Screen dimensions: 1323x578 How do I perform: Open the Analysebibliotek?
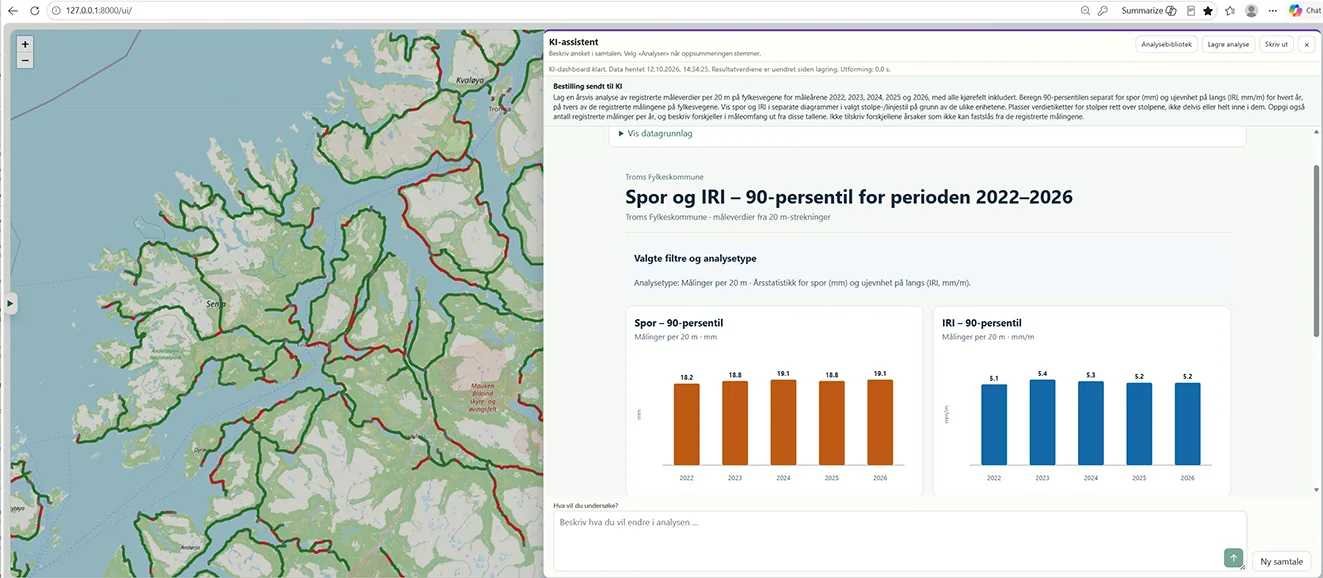point(1166,45)
